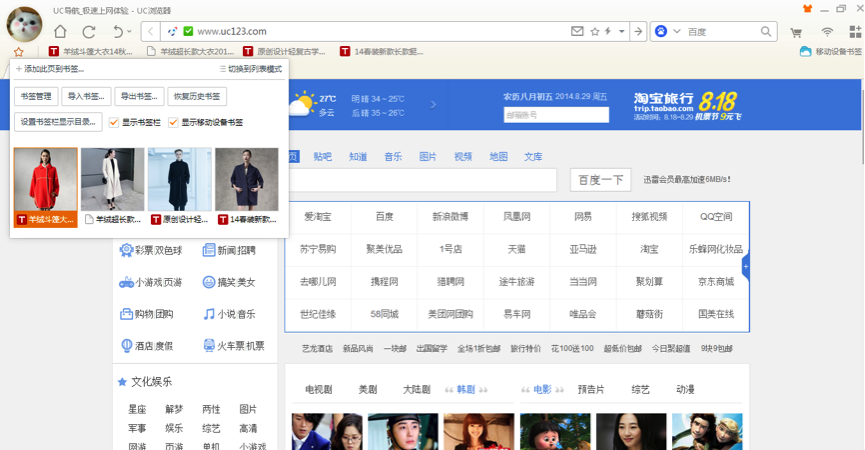Expand site grid with blue plus side tab
The width and height of the screenshot is (865, 450).
(745, 267)
